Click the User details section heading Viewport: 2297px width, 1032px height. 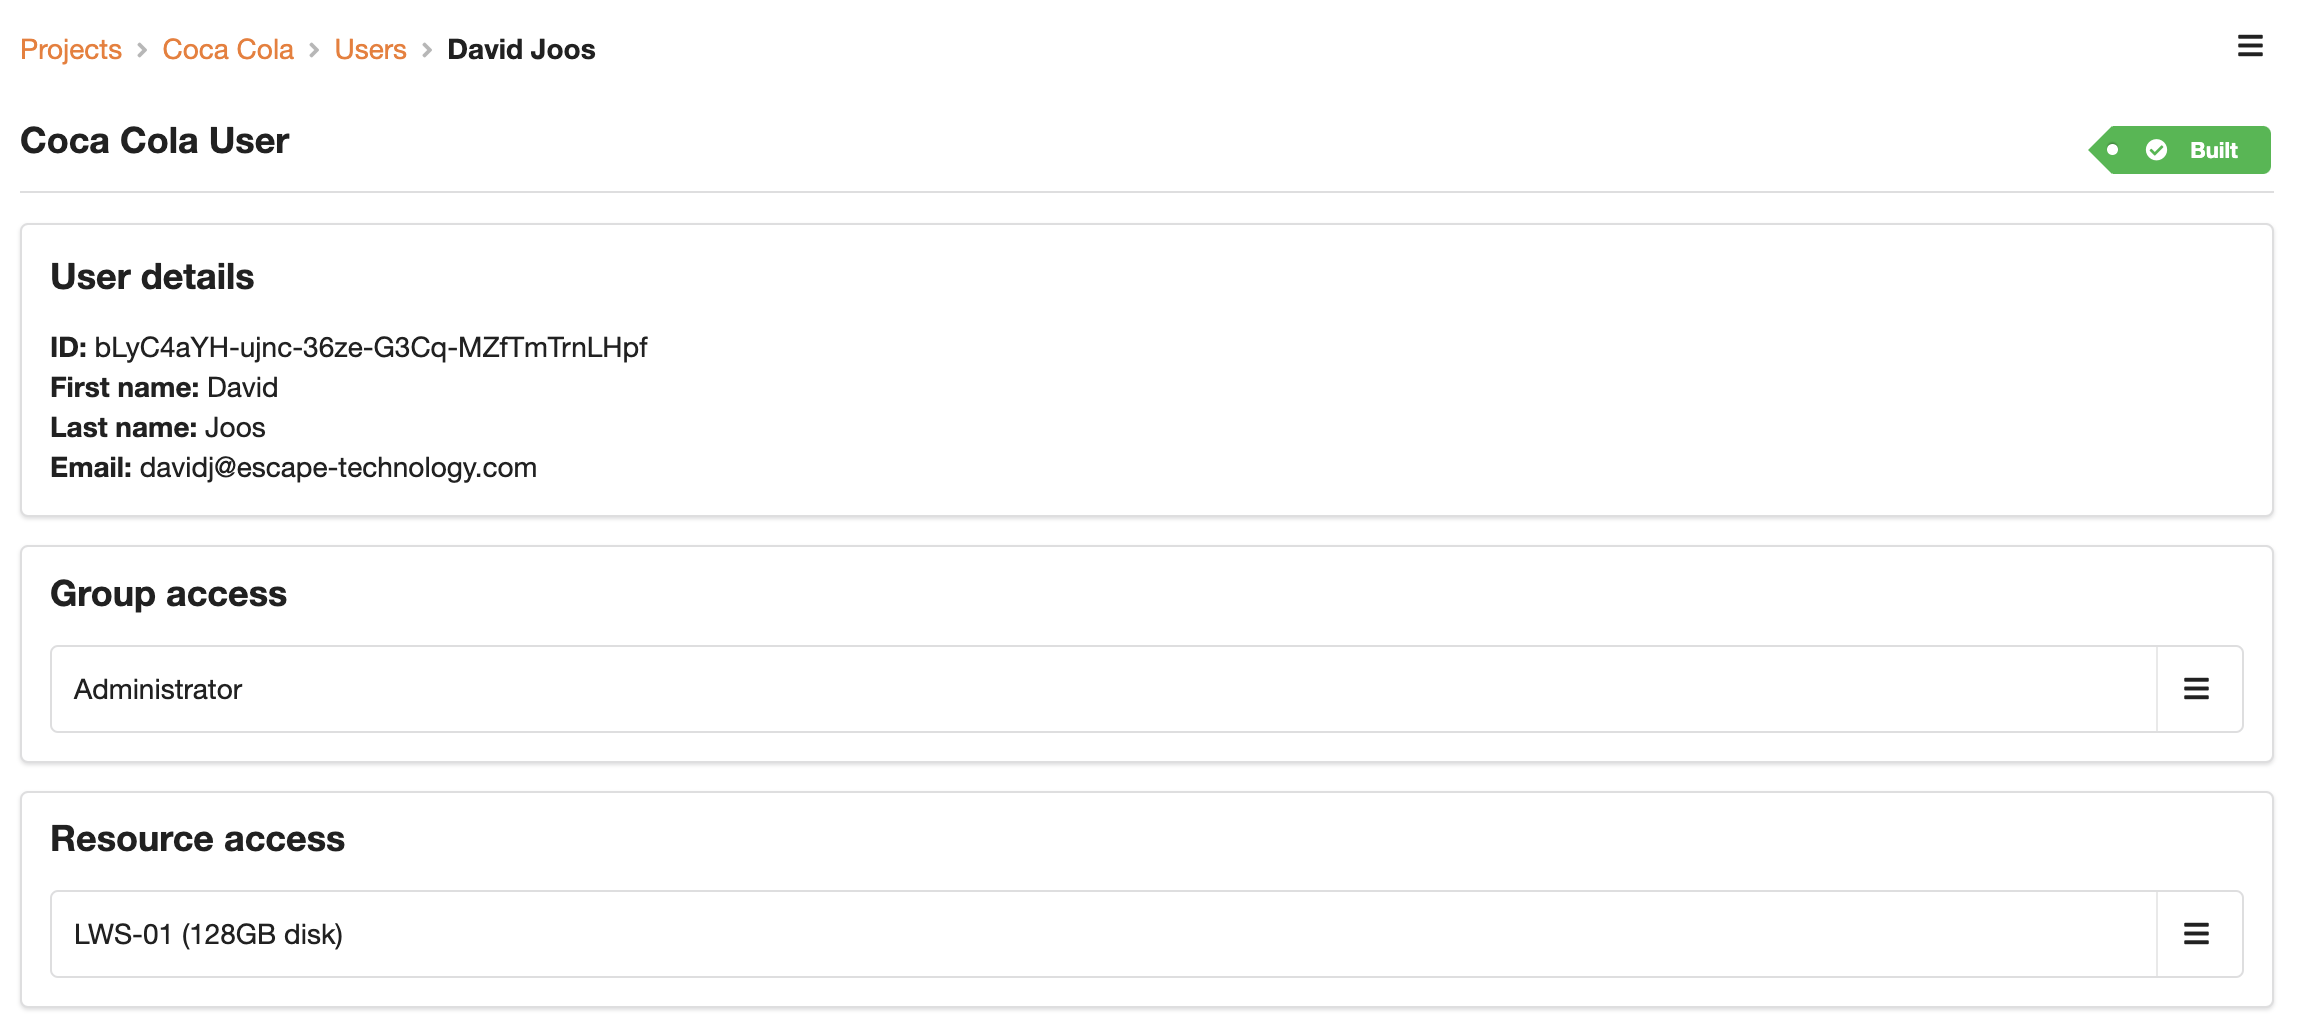pyautogui.click(x=152, y=277)
